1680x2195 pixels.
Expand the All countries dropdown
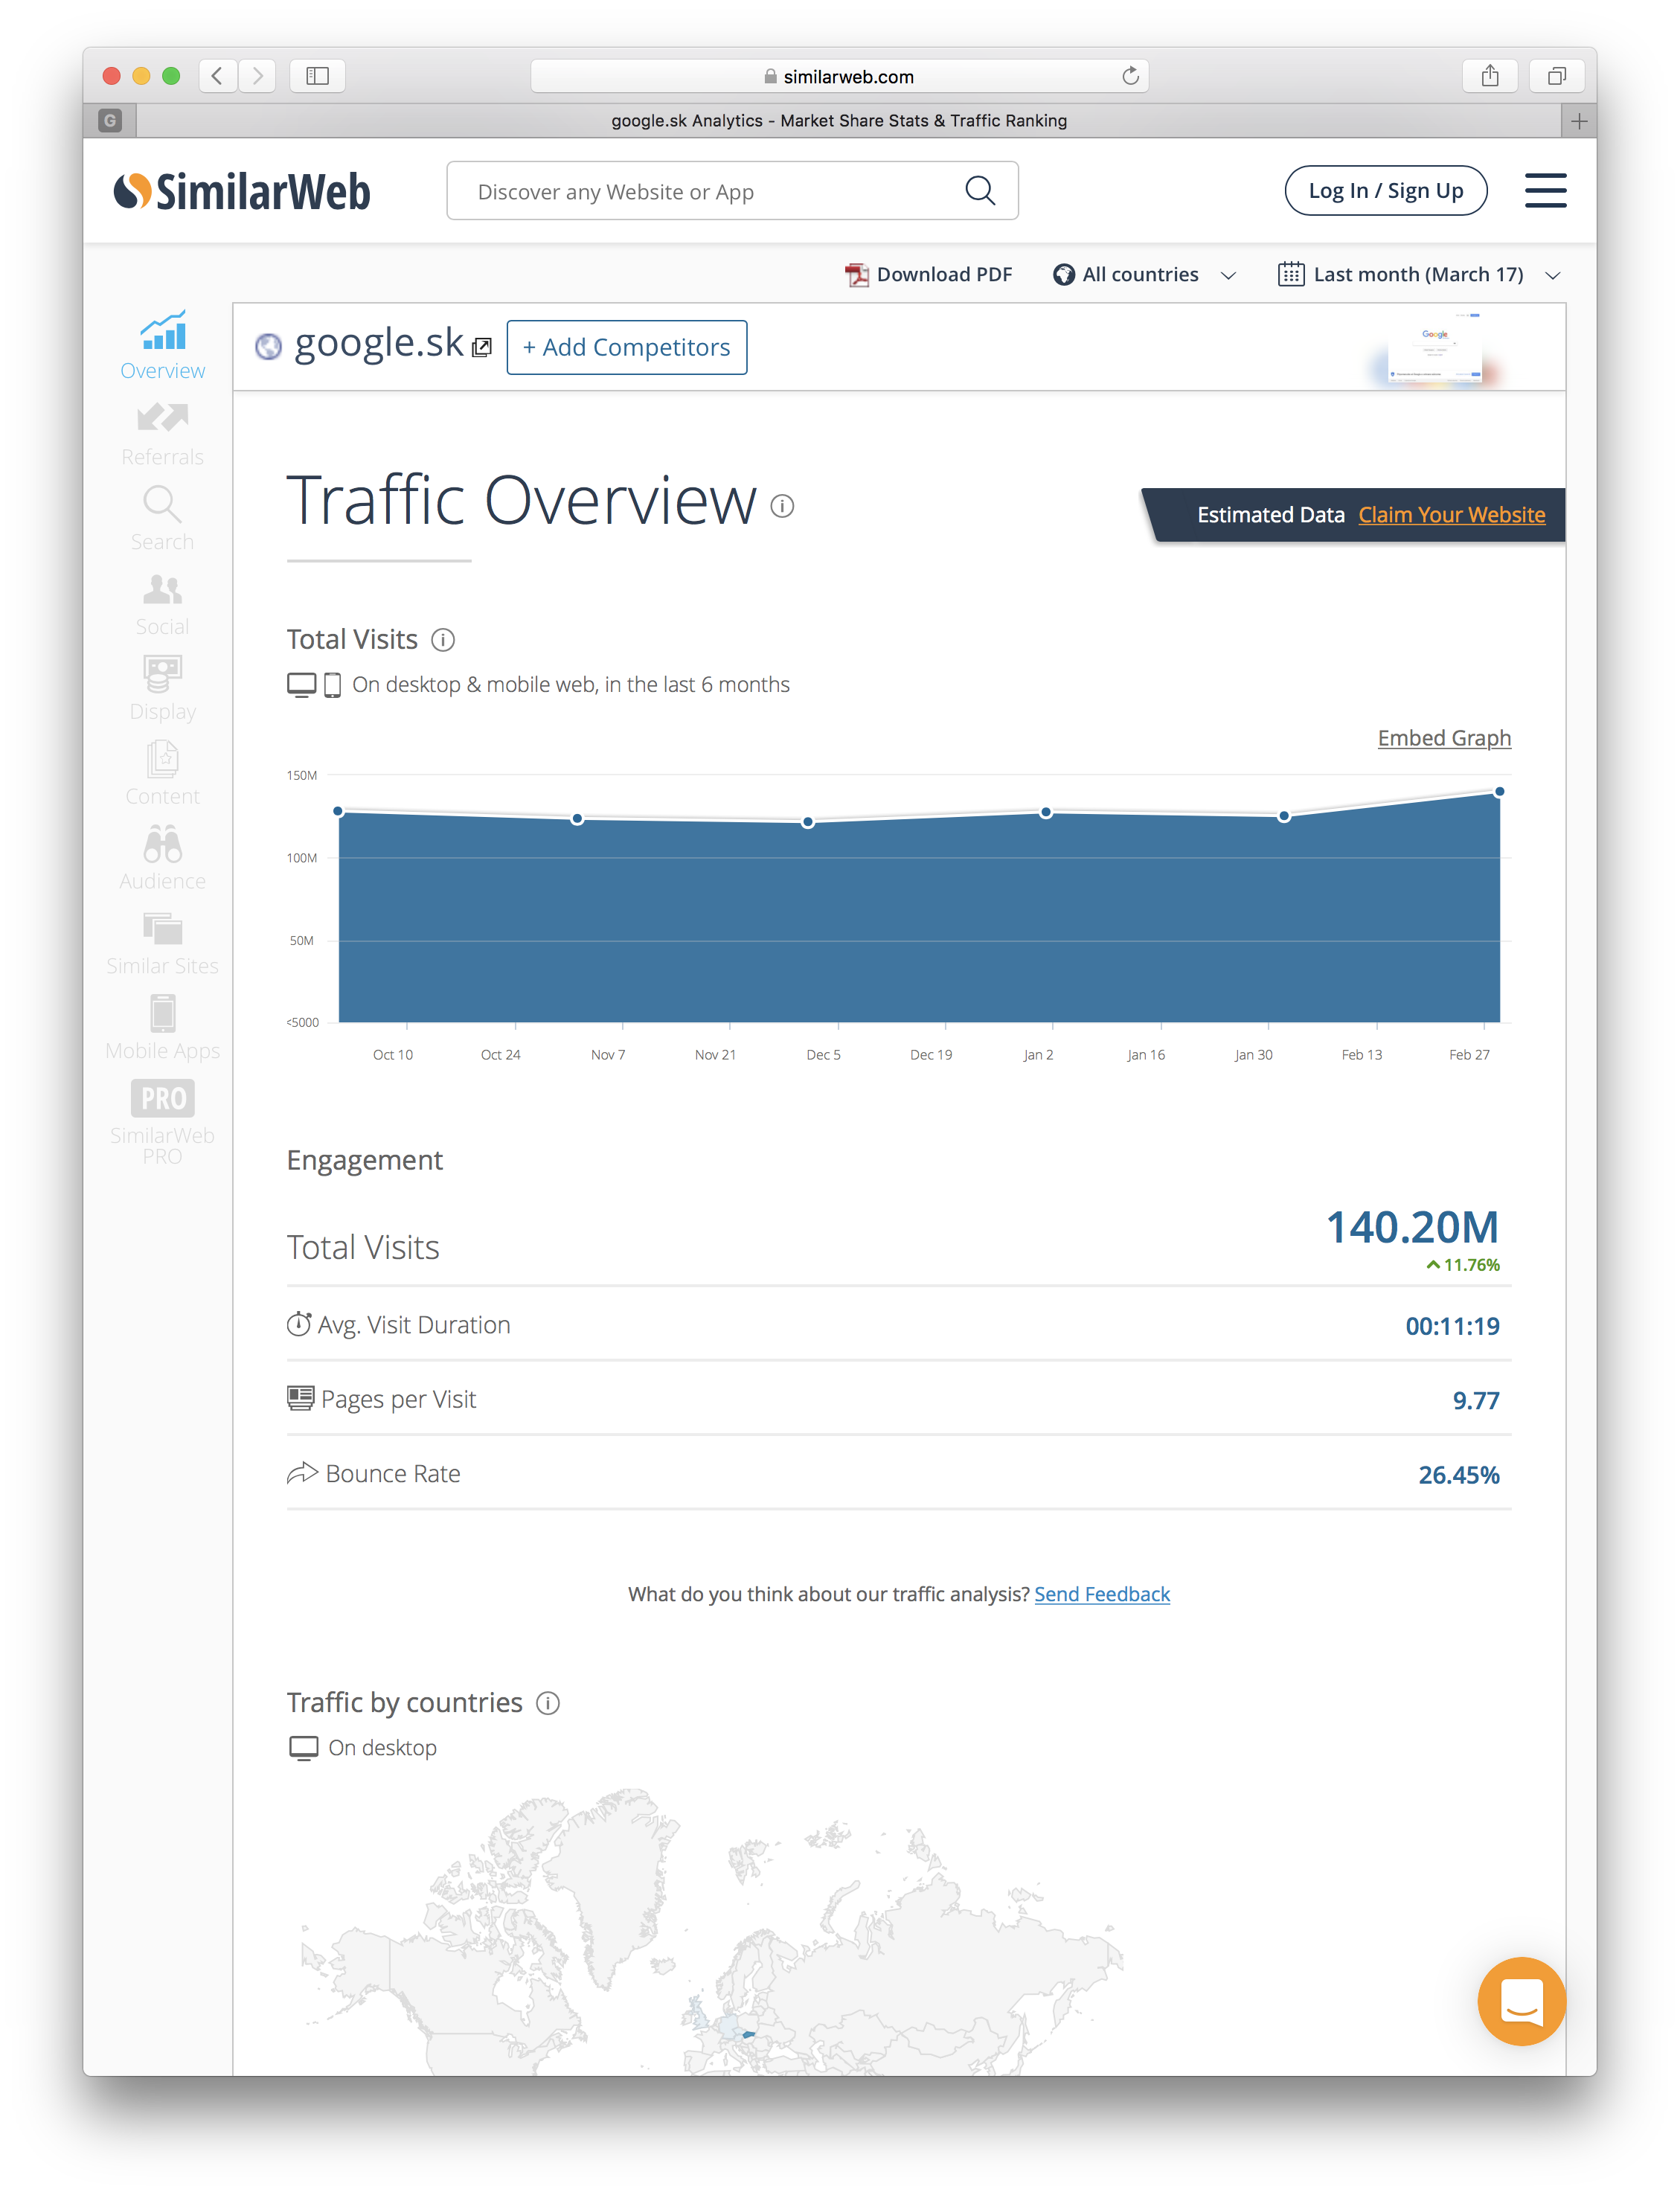(1144, 275)
